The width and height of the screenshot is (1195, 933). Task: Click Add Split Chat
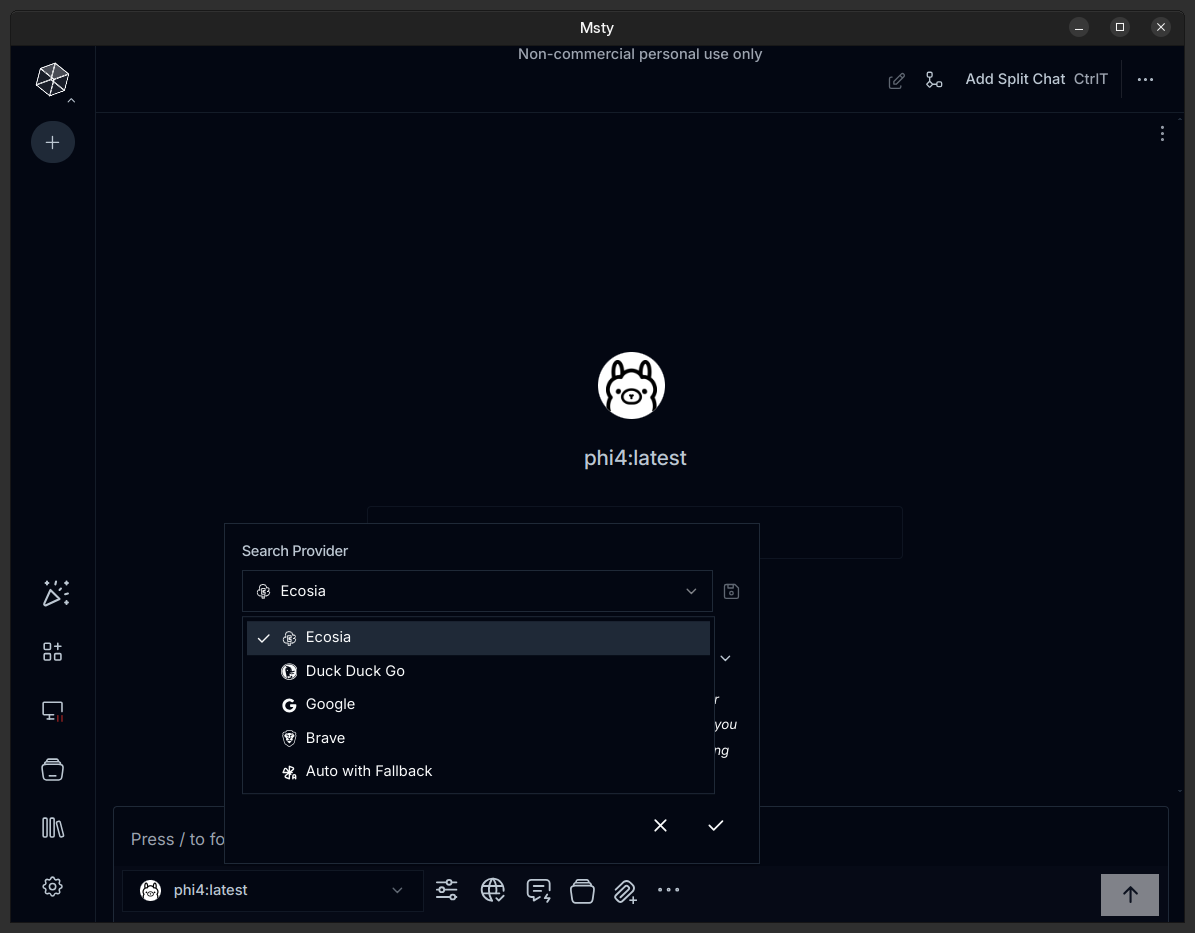click(x=1015, y=79)
